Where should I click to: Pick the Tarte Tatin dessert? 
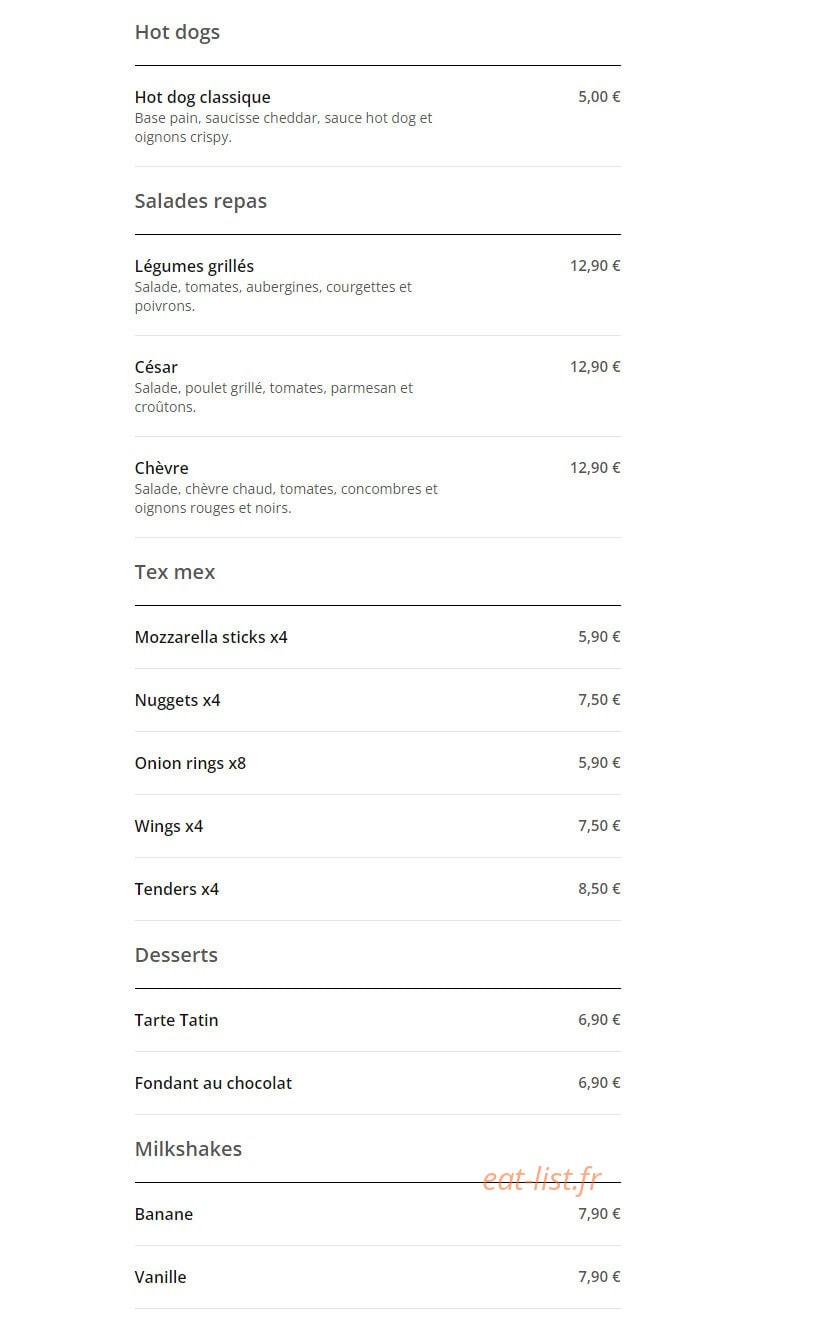(377, 1020)
